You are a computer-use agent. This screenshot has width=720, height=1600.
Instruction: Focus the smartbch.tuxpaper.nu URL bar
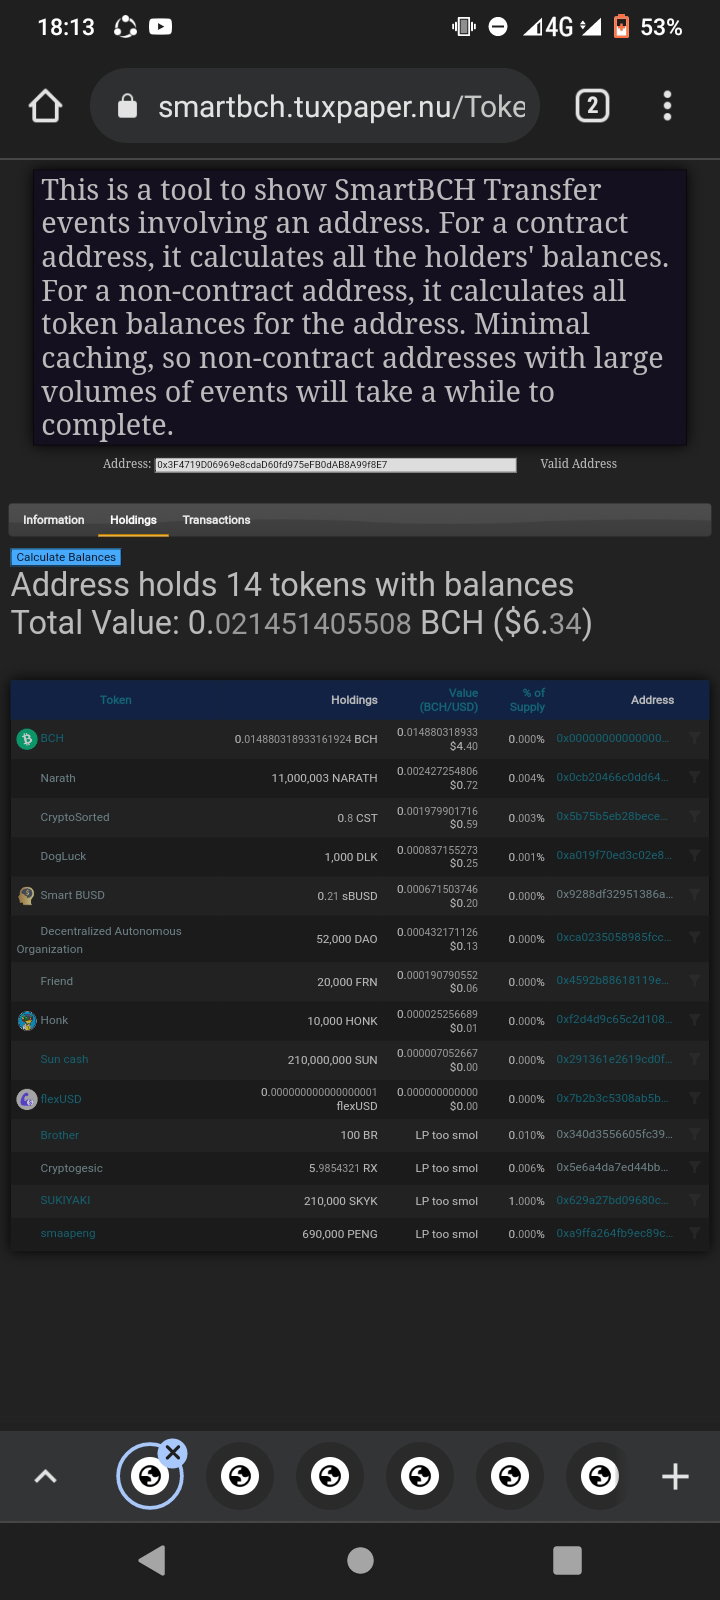(x=315, y=106)
